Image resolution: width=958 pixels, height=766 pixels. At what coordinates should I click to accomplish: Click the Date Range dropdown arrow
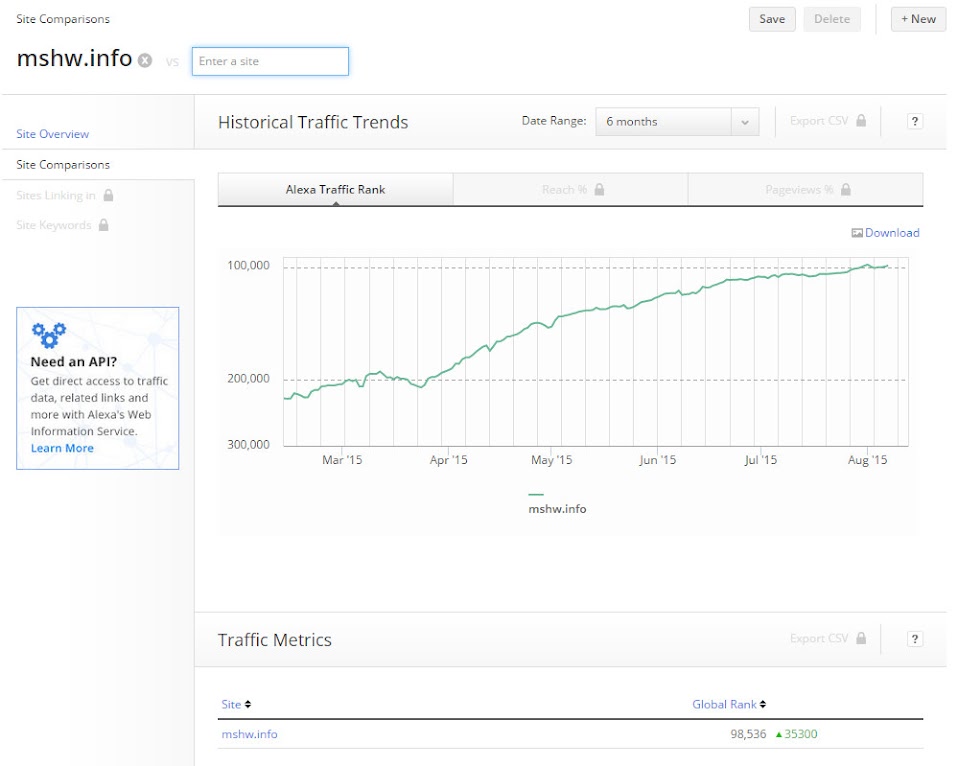(x=745, y=122)
